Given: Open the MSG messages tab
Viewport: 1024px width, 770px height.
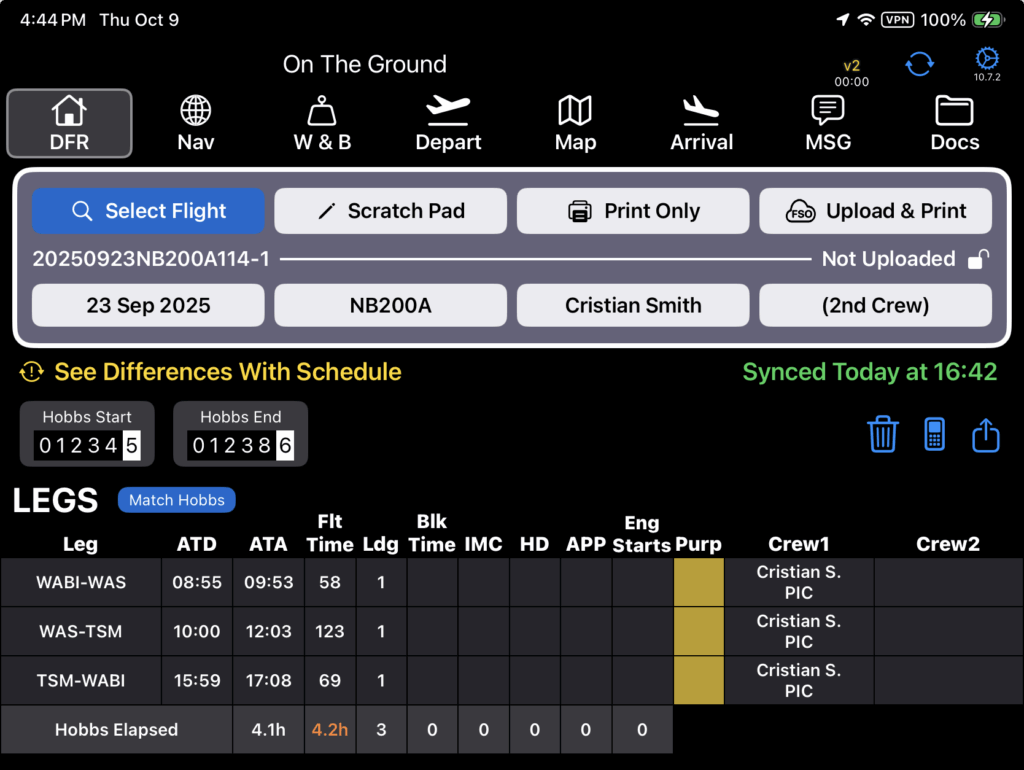Looking at the screenshot, I should click(828, 124).
